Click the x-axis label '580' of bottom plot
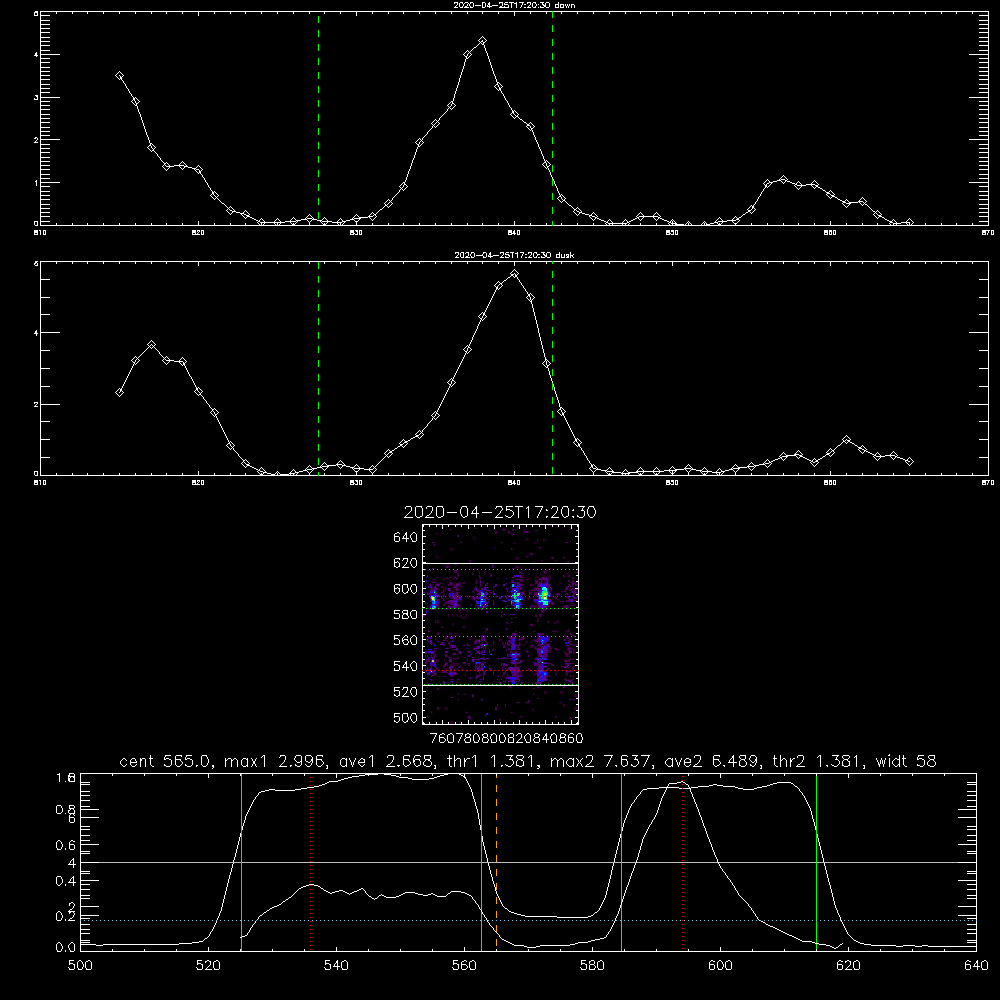The image size is (1000, 1000). click(592, 966)
